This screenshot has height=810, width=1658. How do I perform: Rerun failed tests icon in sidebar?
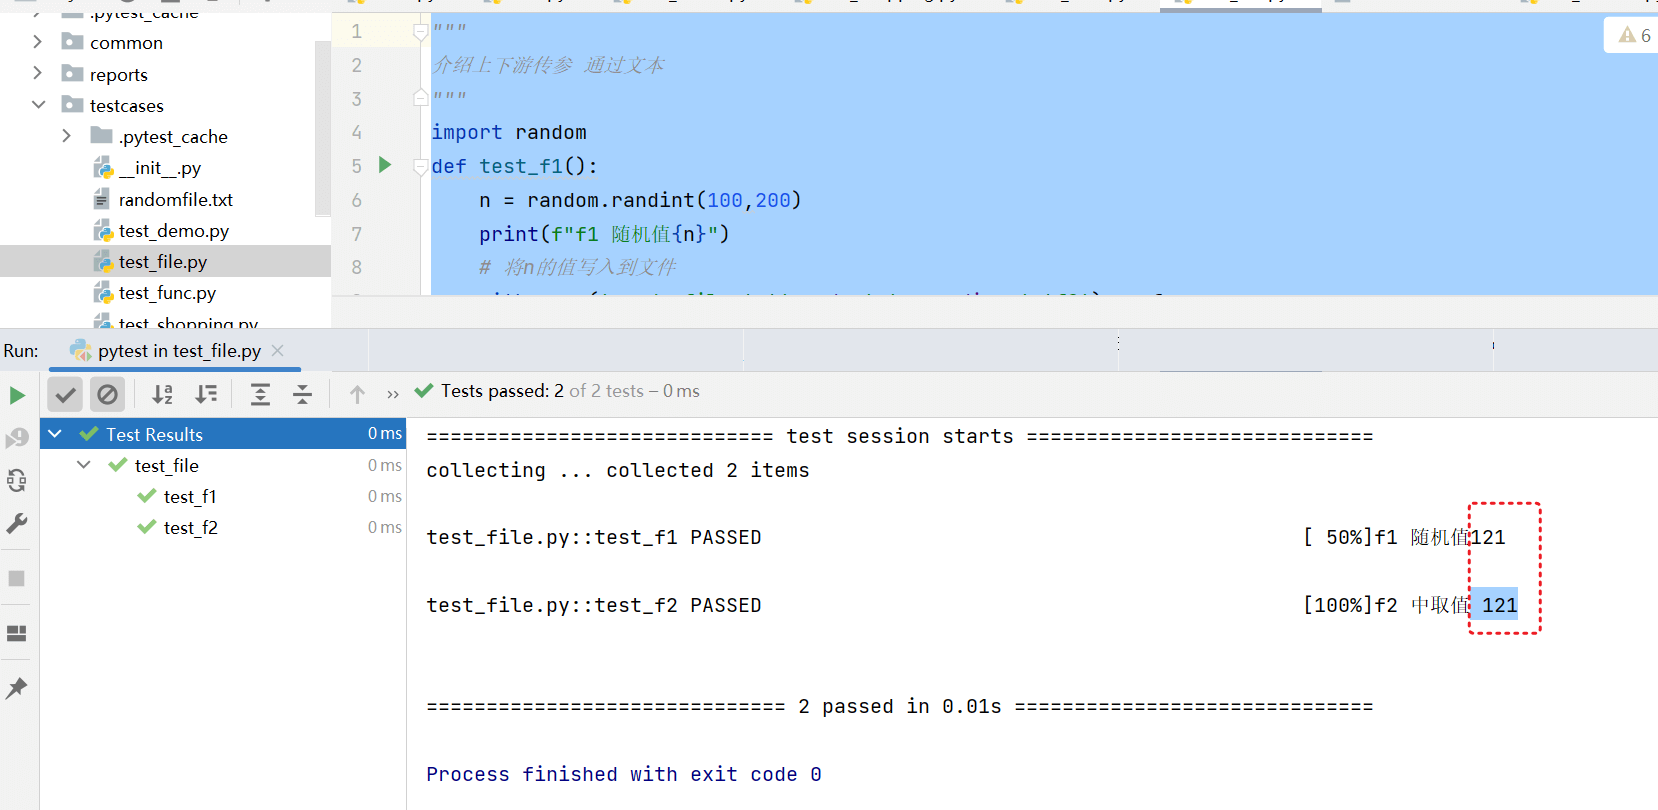(17, 438)
